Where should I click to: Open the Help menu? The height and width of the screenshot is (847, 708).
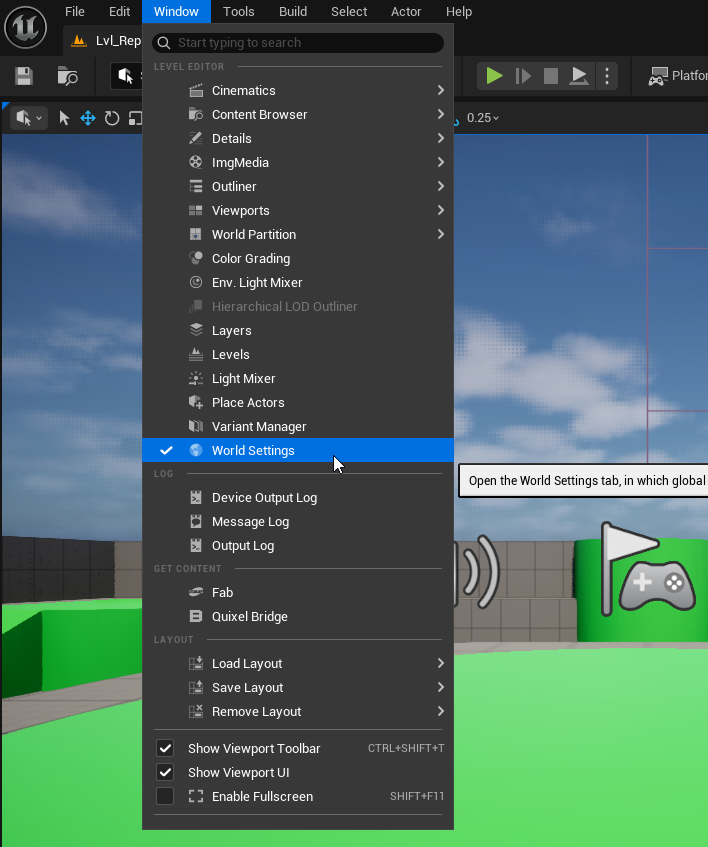[458, 11]
